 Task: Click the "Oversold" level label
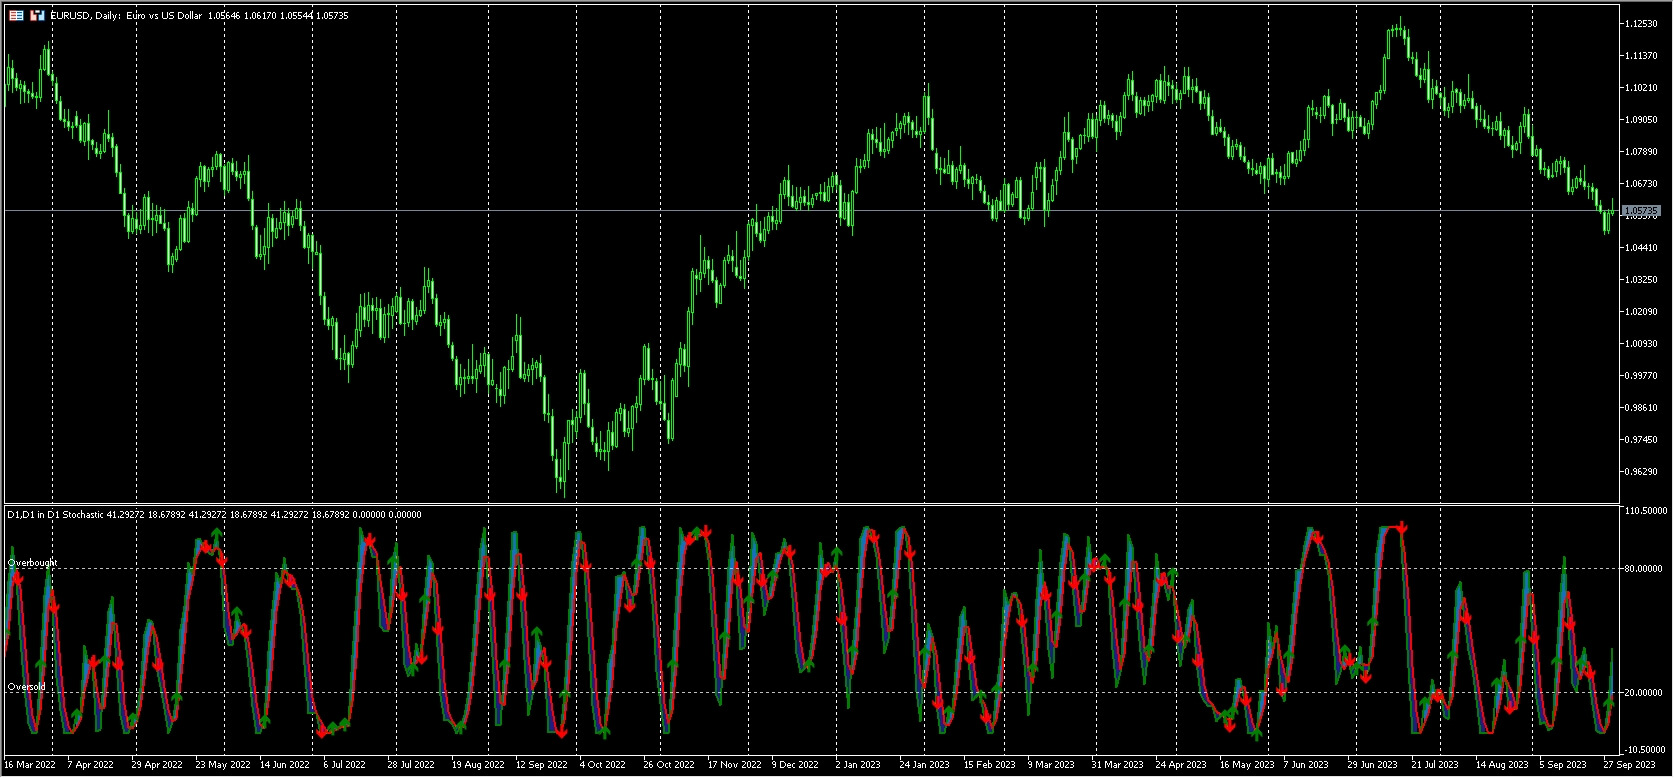(x=27, y=687)
